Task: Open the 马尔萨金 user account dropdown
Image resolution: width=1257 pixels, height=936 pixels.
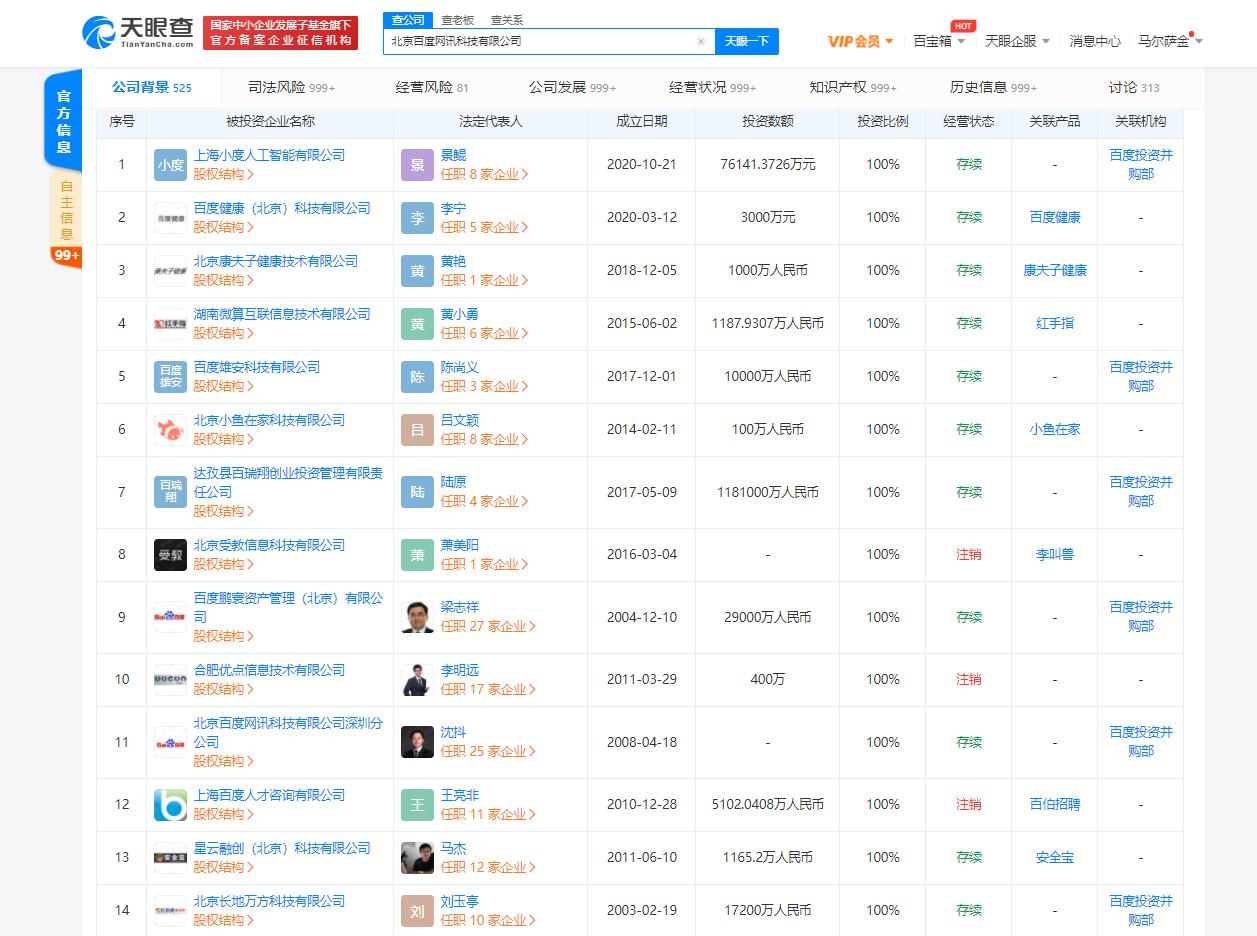Action: point(1169,41)
